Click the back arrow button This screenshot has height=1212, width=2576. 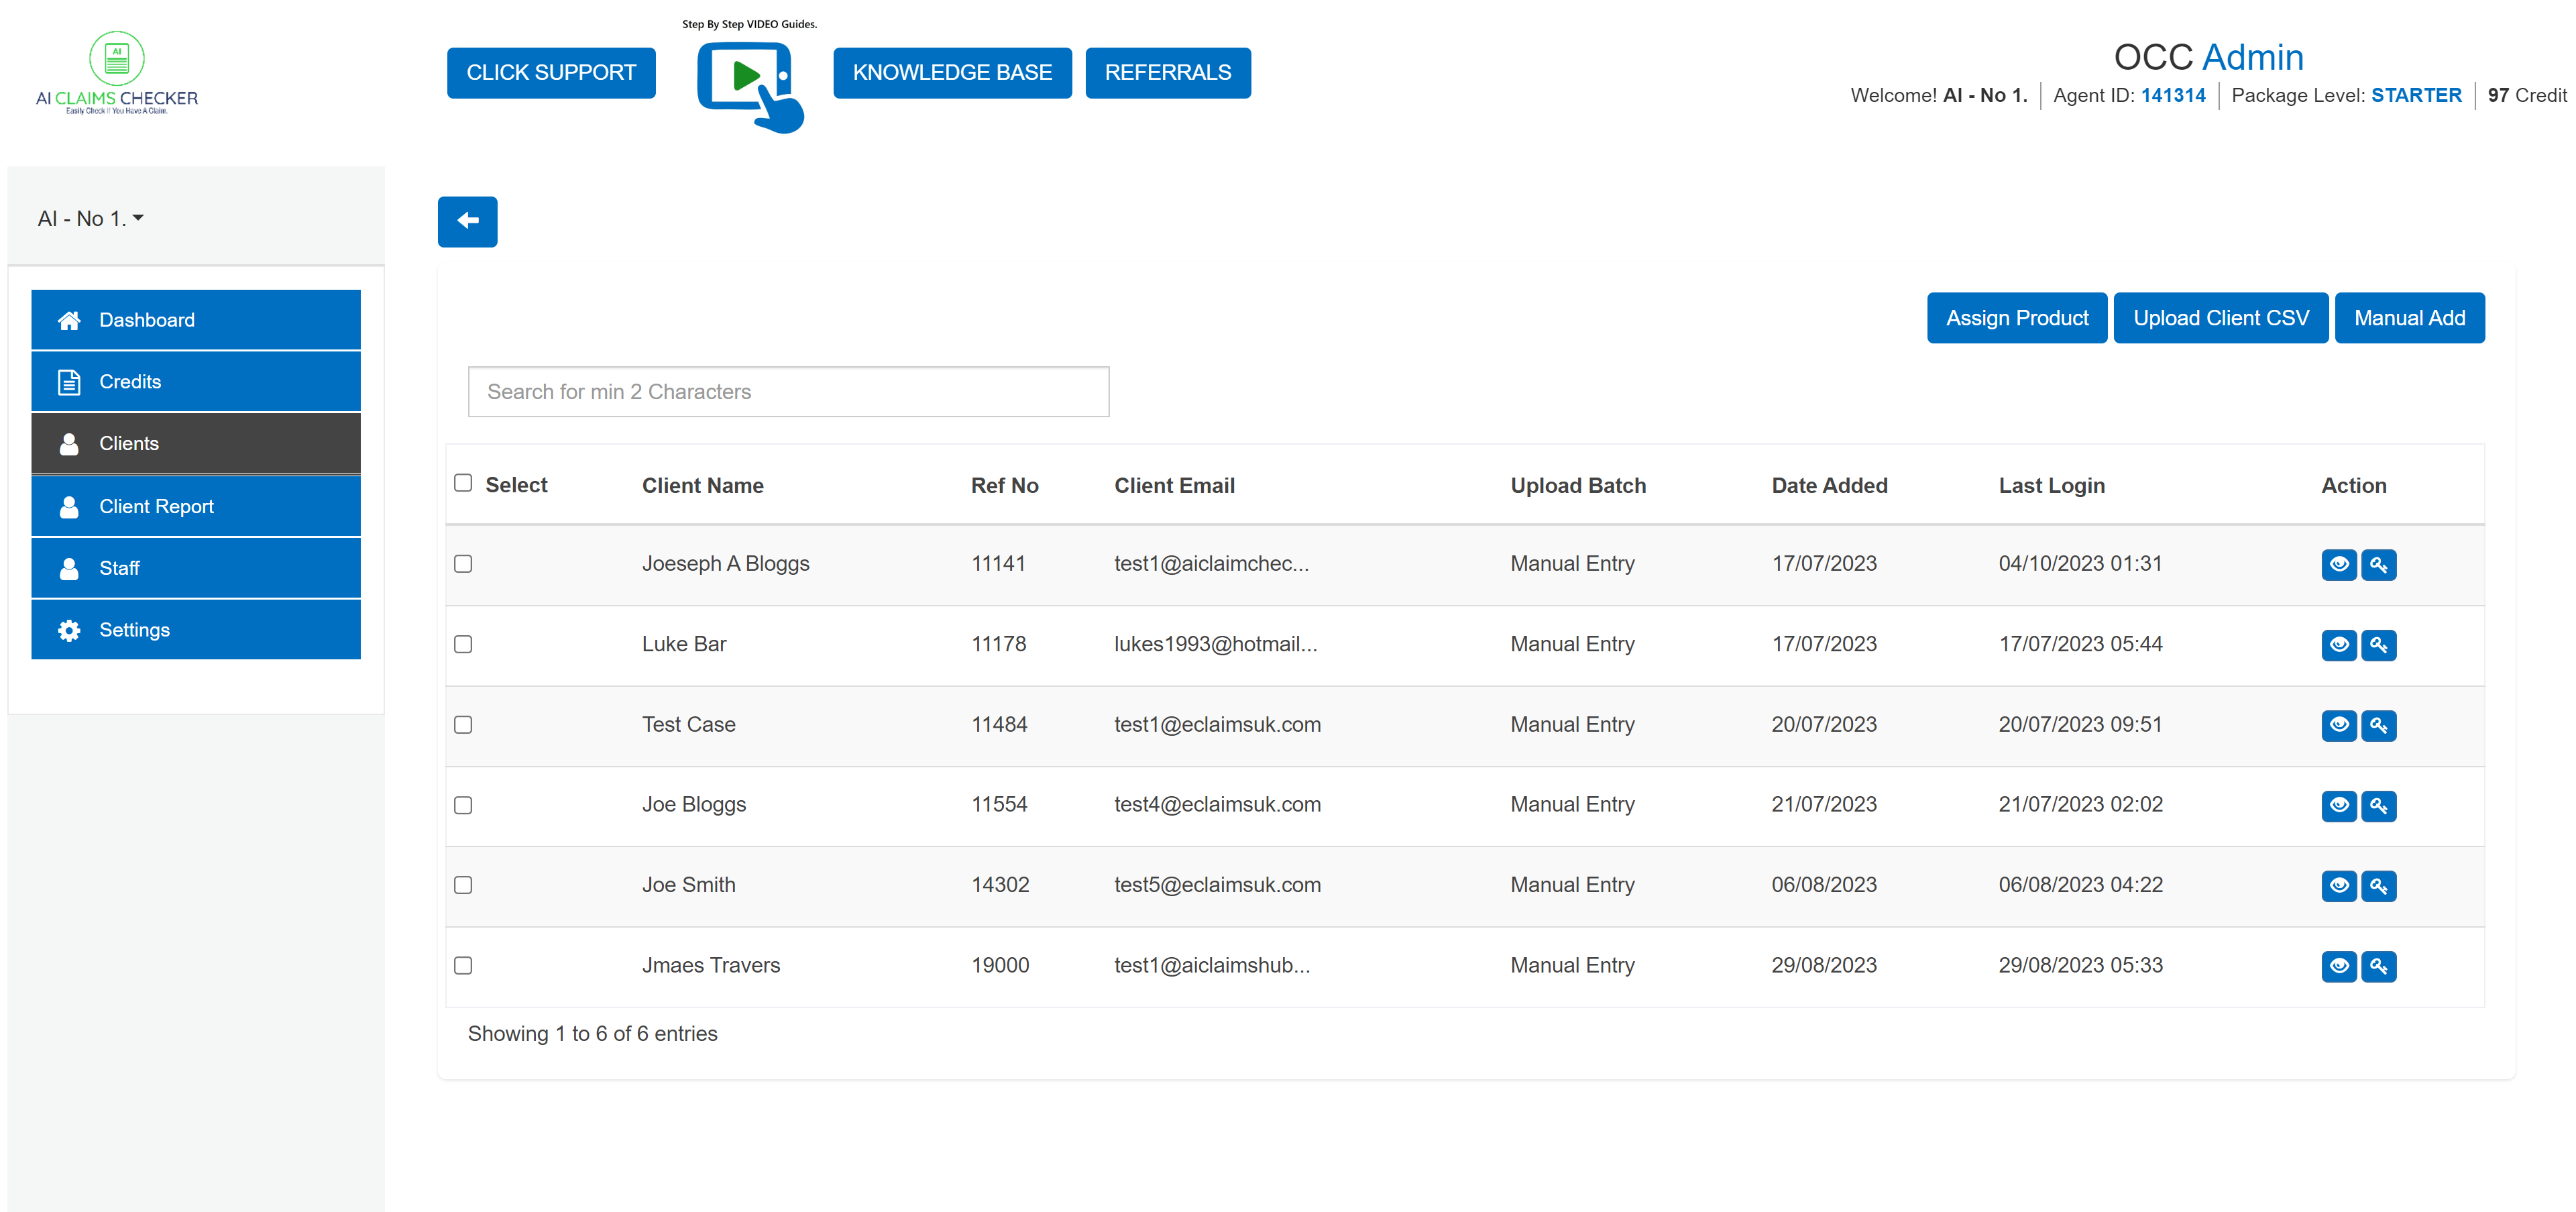click(467, 221)
